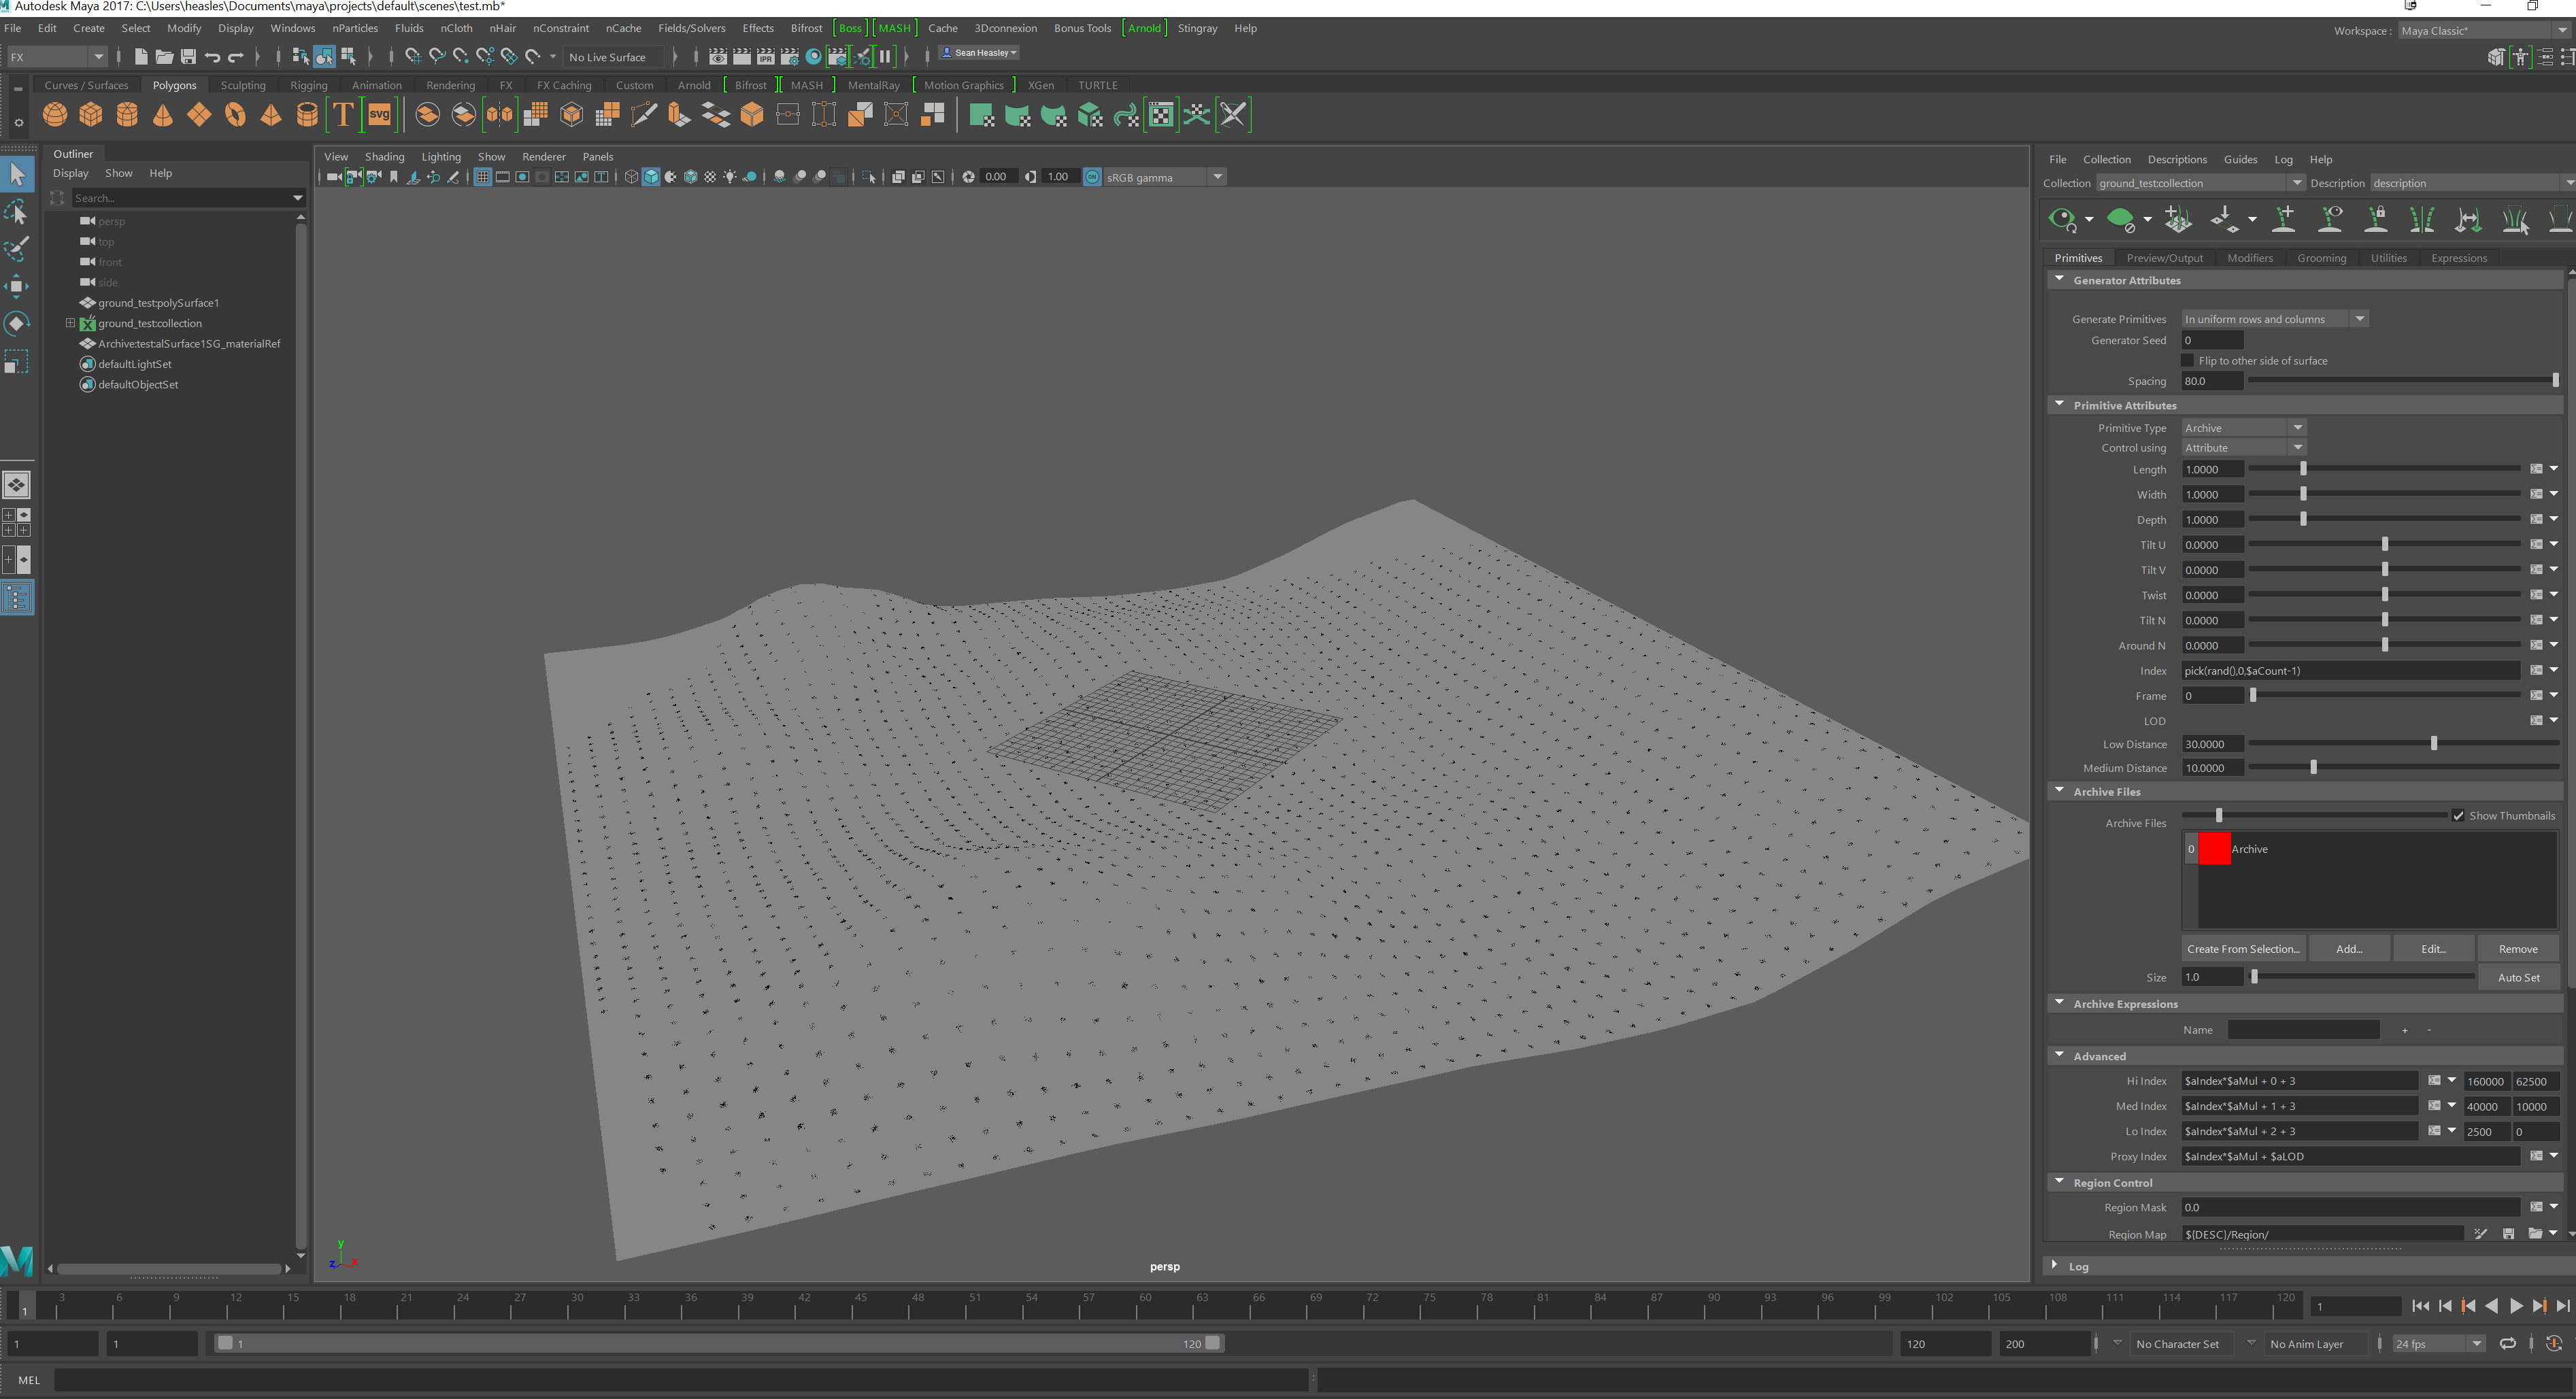The height and width of the screenshot is (1399, 2576).
Task: Click the sRGB gamma color management icon
Action: pyautogui.click(x=1092, y=177)
